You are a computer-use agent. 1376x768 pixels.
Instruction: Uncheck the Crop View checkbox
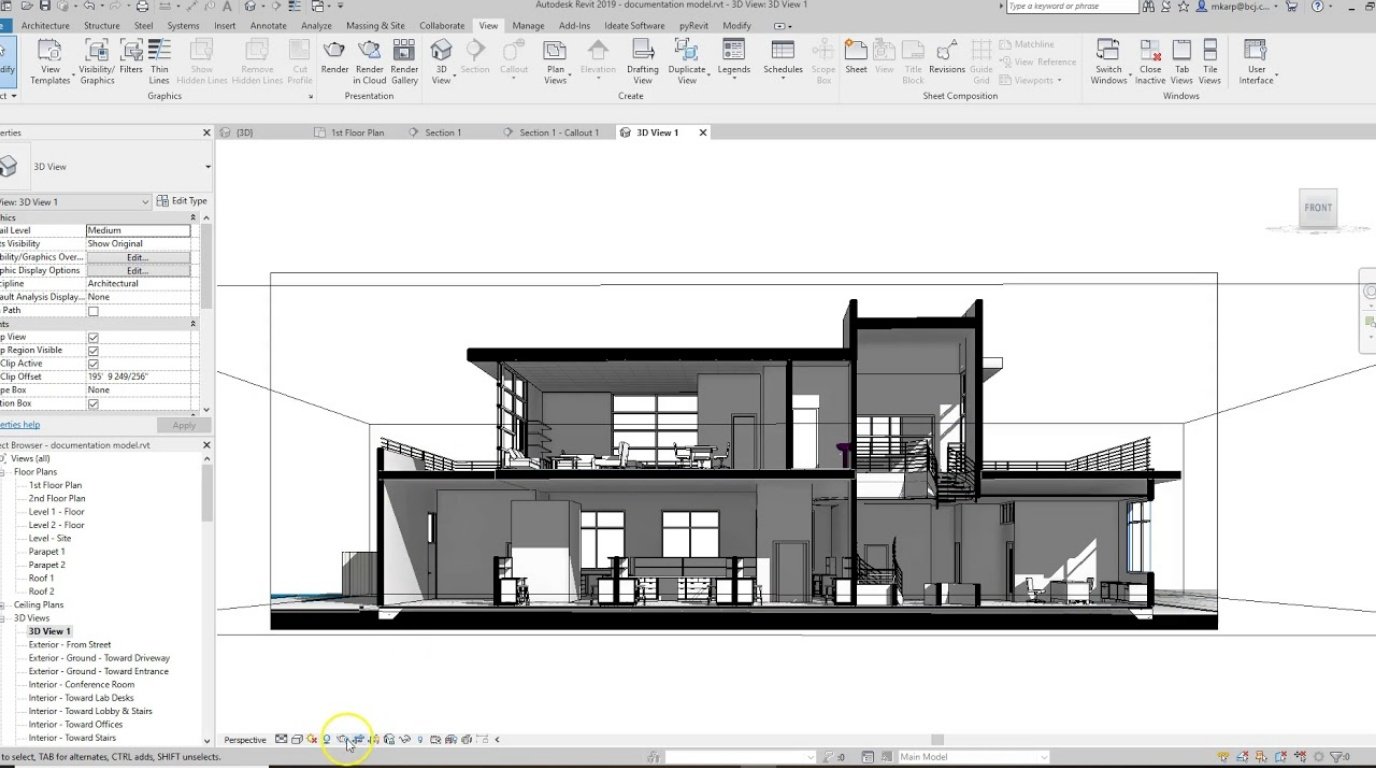click(x=93, y=338)
